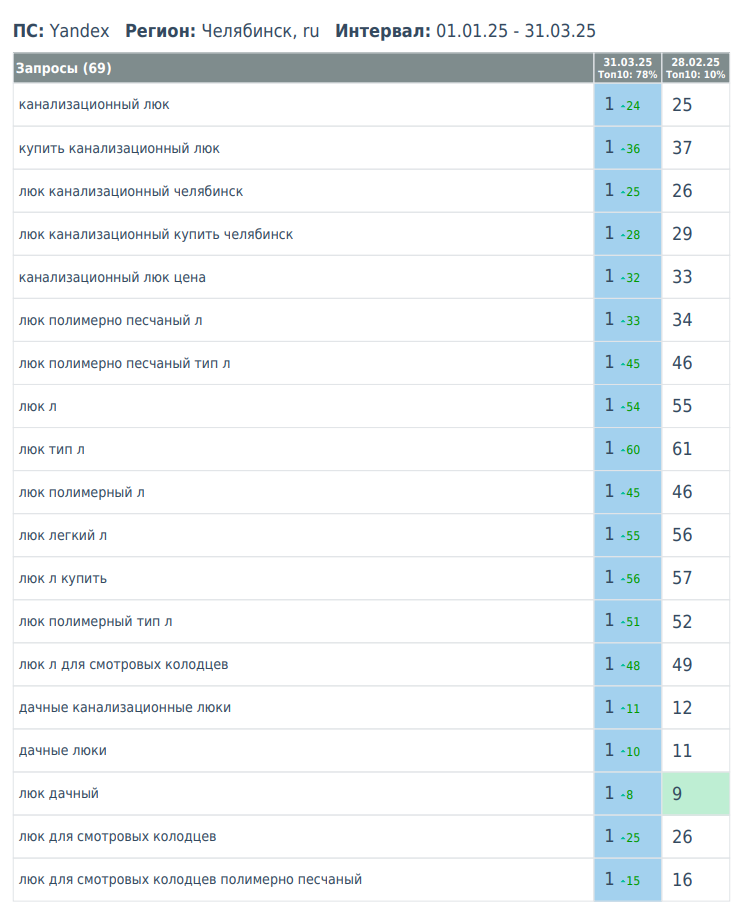This screenshot has width=738, height=912.
Task: Select the 31.03.25 date column header
Action: pos(627,67)
